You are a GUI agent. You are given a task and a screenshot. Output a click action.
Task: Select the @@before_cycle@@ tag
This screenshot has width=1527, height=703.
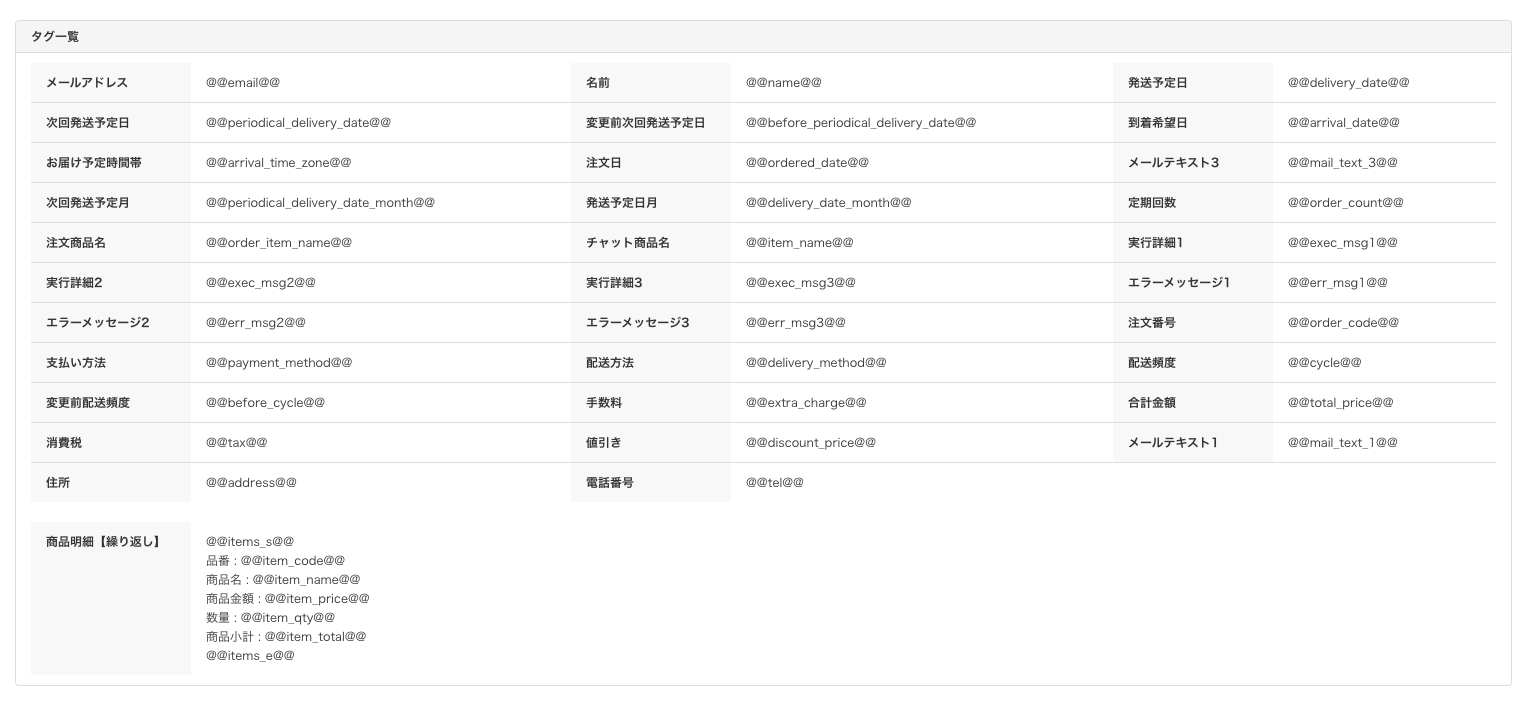point(265,403)
